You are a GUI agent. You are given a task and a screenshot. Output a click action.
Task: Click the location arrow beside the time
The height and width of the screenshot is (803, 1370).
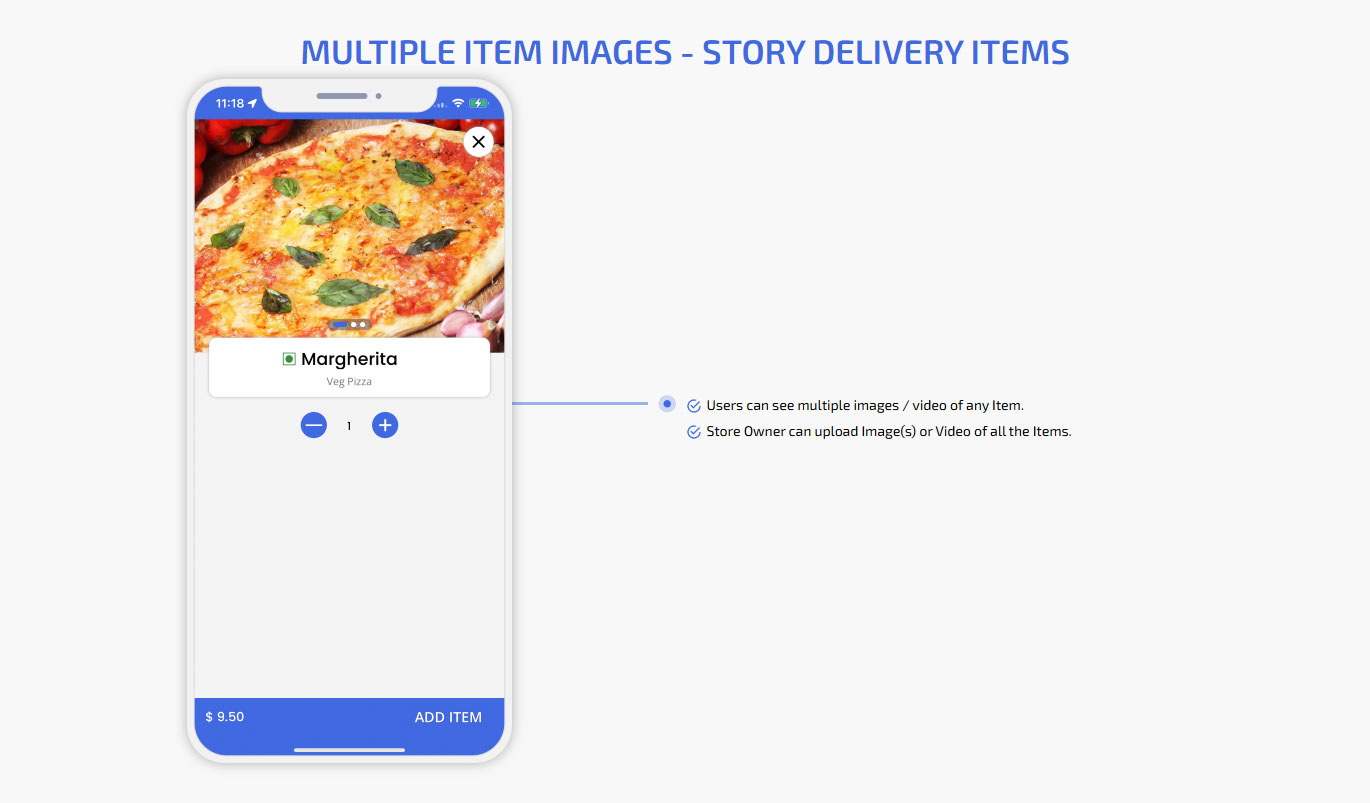pyautogui.click(x=253, y=103)
